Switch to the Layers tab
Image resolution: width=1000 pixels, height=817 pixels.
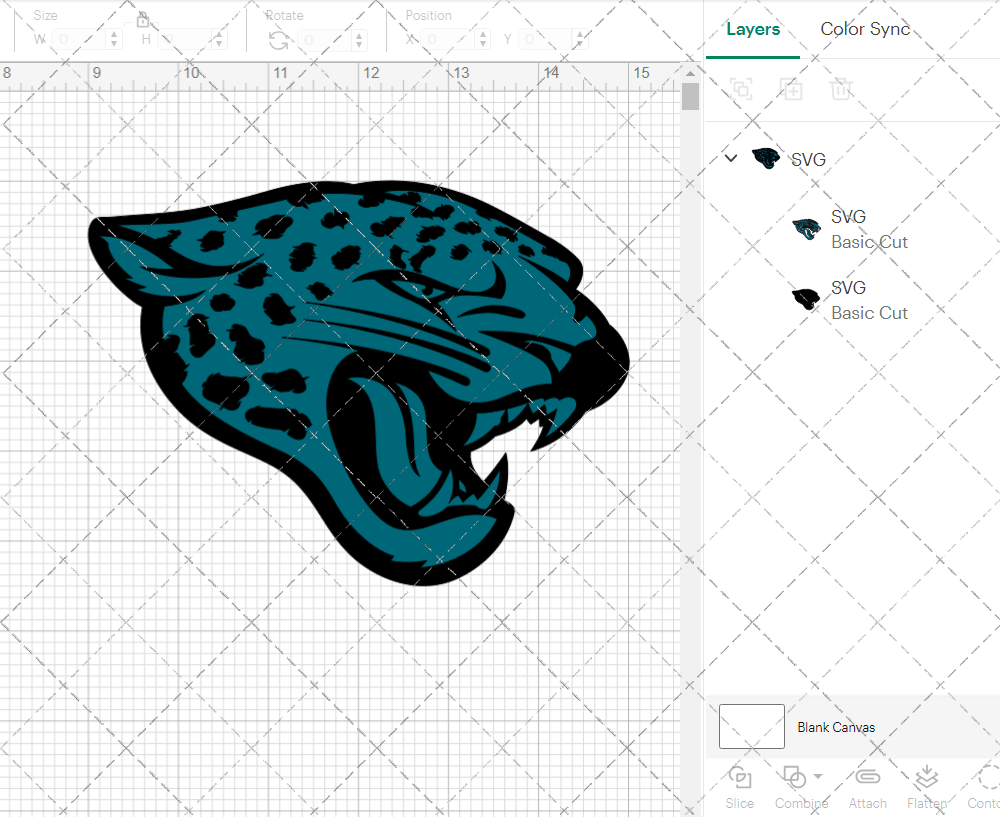pos(753,29)
